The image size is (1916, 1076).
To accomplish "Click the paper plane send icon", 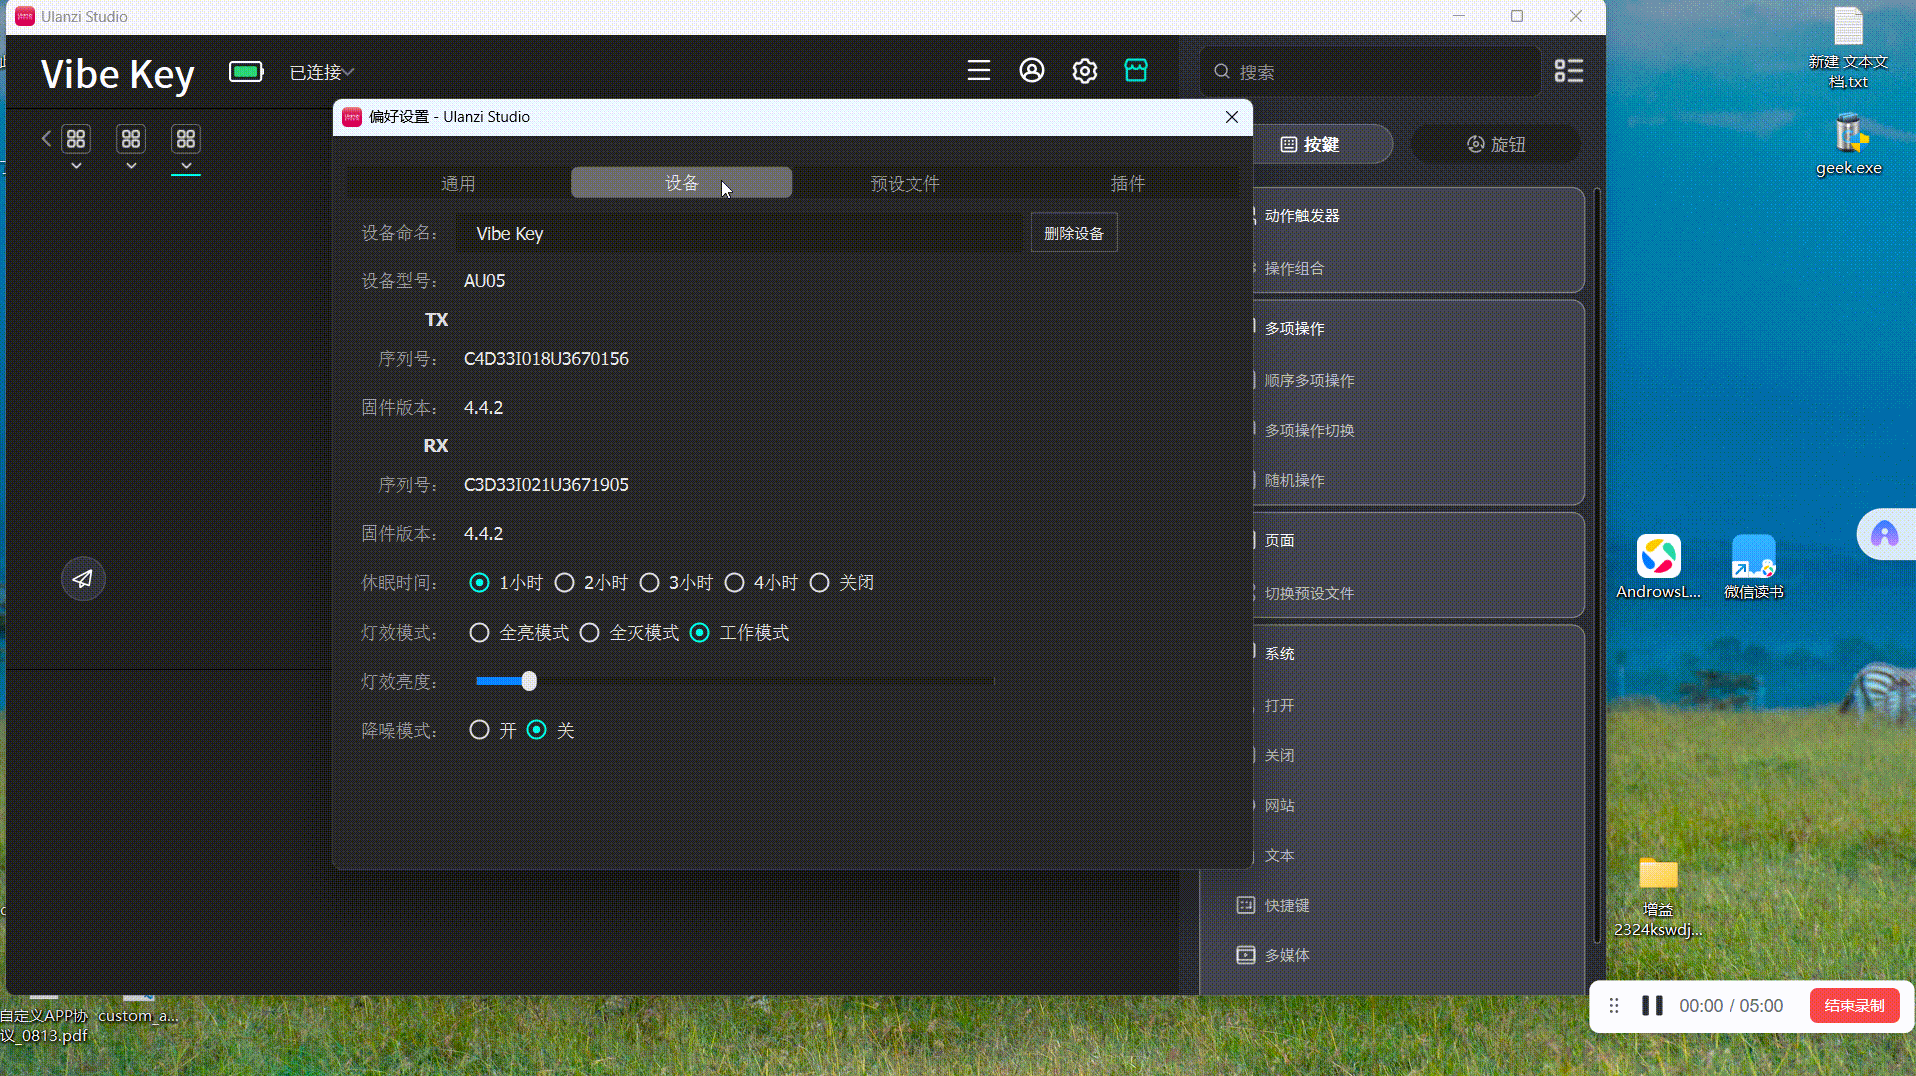I will tap(83, 579).
